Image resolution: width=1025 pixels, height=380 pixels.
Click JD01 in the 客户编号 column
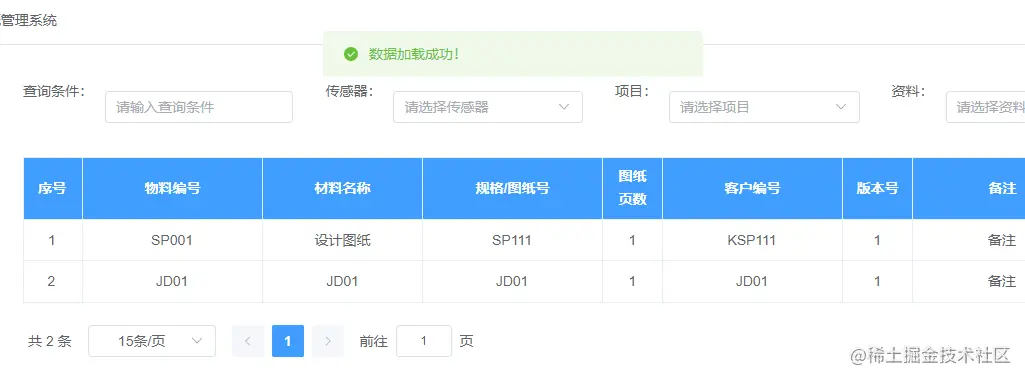(x=752, y=281)
